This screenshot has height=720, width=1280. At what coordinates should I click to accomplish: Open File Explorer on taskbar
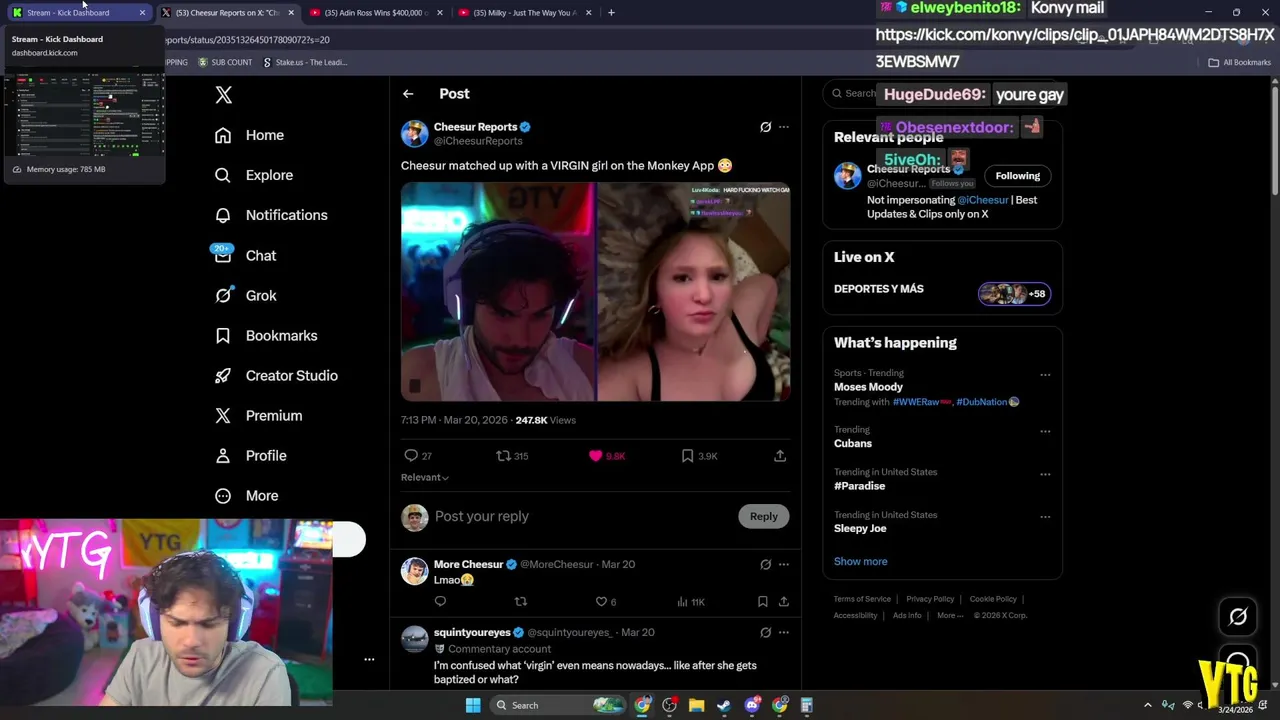(697, 705)
